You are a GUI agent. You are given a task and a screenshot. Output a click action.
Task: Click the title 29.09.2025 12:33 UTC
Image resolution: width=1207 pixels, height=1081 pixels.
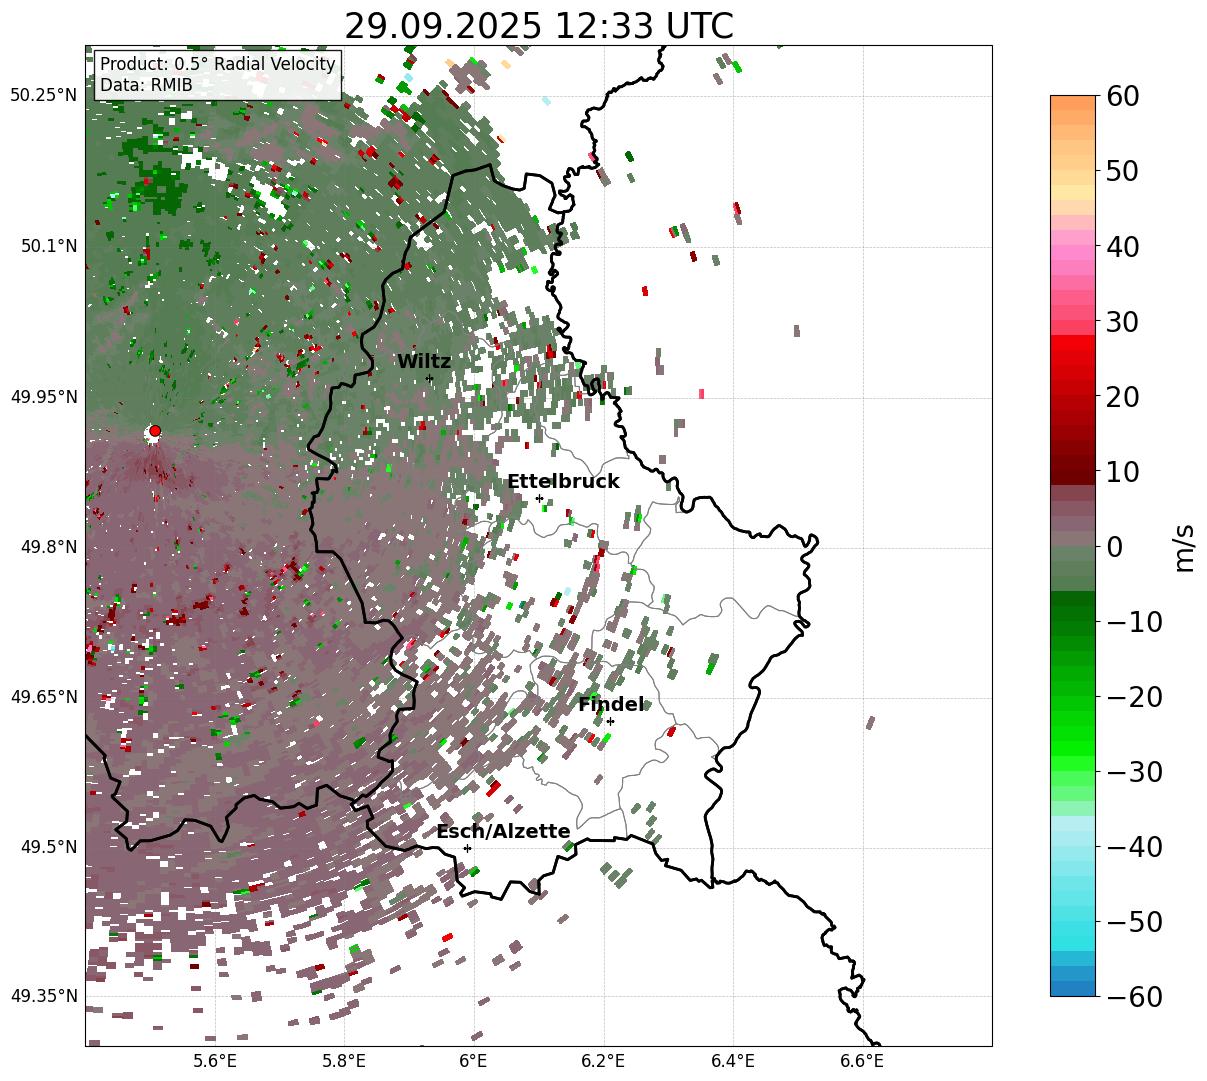click(538, 26)
